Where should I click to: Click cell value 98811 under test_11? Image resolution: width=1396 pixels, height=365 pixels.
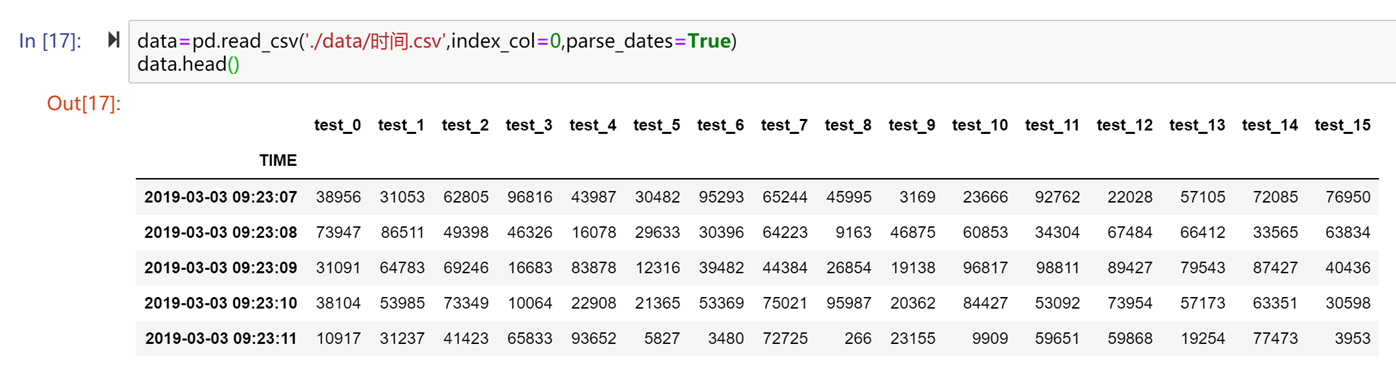(x=1056, y=268)
